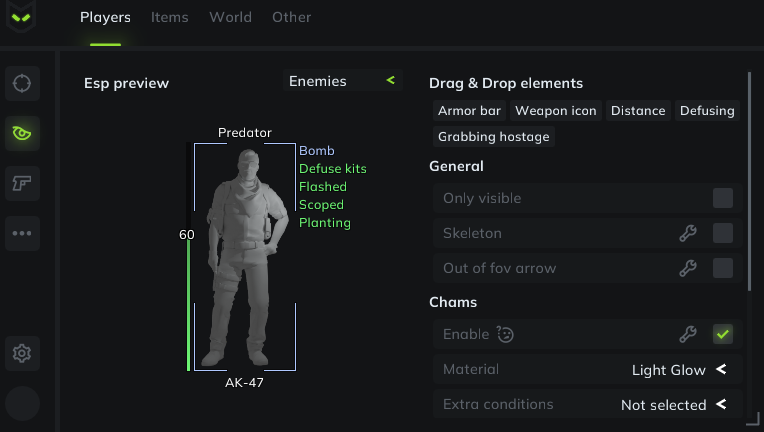764x432 pixels.
Task: Open the Material Light Glow dropdown
Action: (678, 370)
